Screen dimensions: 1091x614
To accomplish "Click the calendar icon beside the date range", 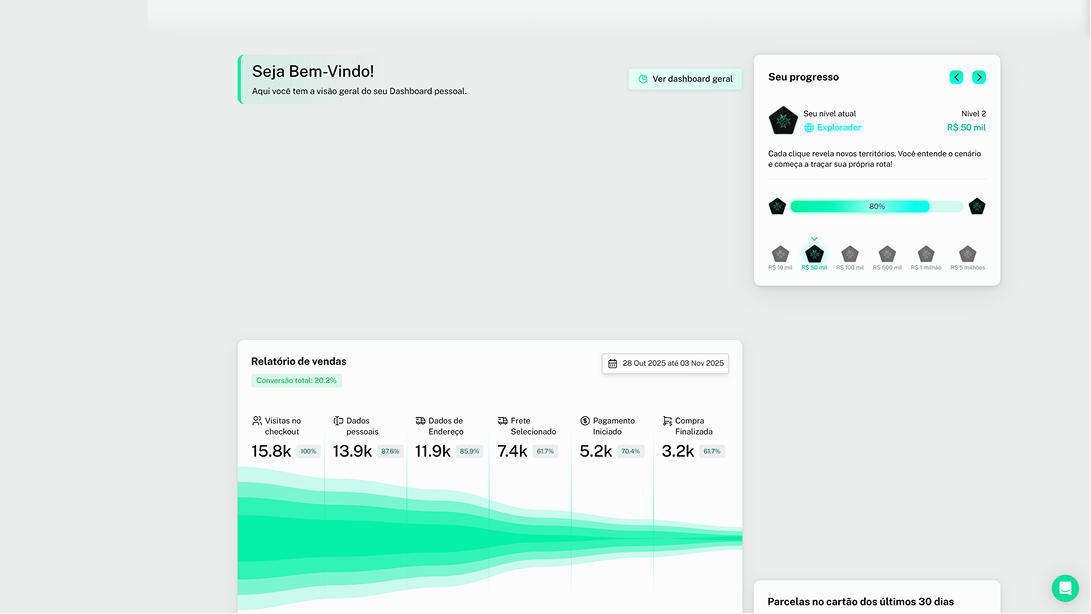I will [613, 363].
